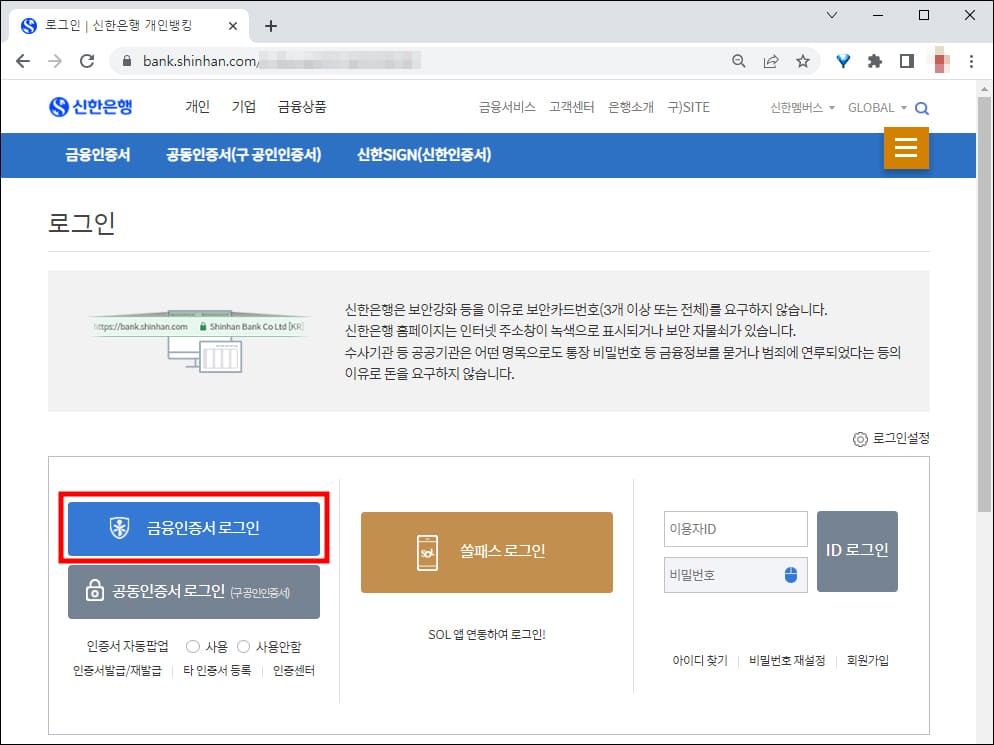This screenshot has height=745, width=994.
Task: Open the 아이디 찾기 link
Action: pyautogui.click(x=701, y=660)
